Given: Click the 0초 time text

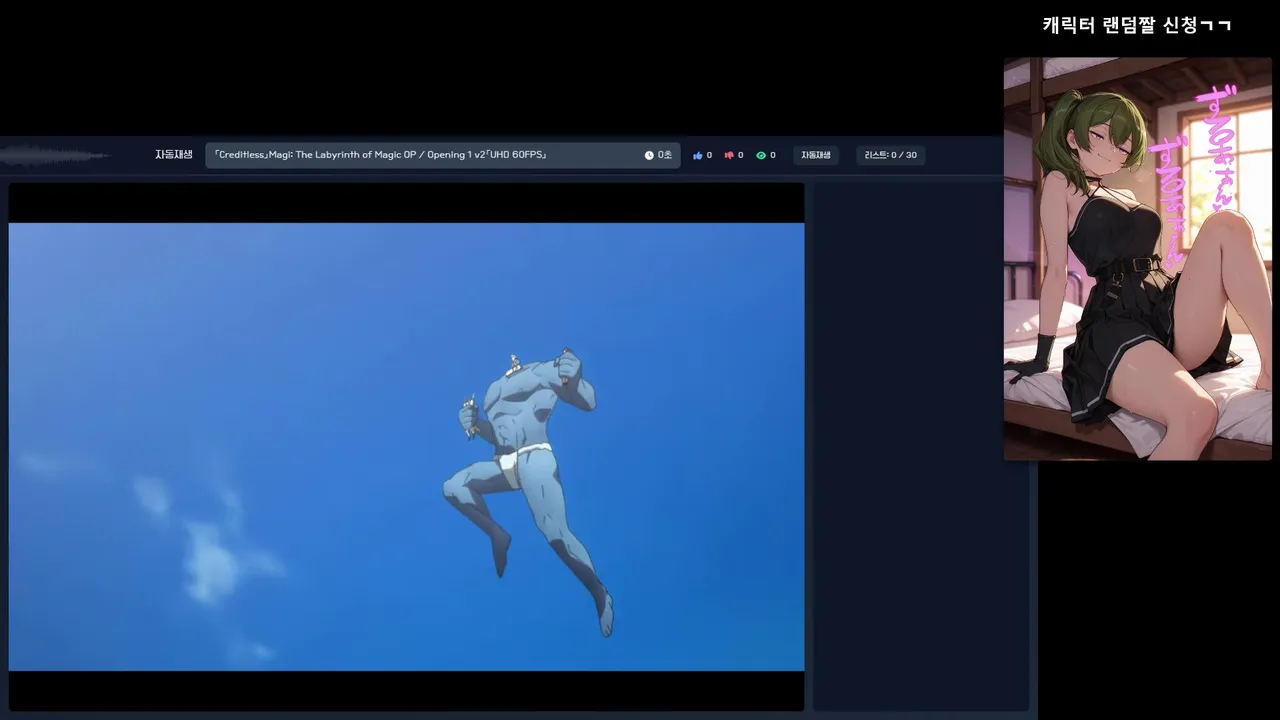Looking at the screenshot, I should click(x=665, y=156).
